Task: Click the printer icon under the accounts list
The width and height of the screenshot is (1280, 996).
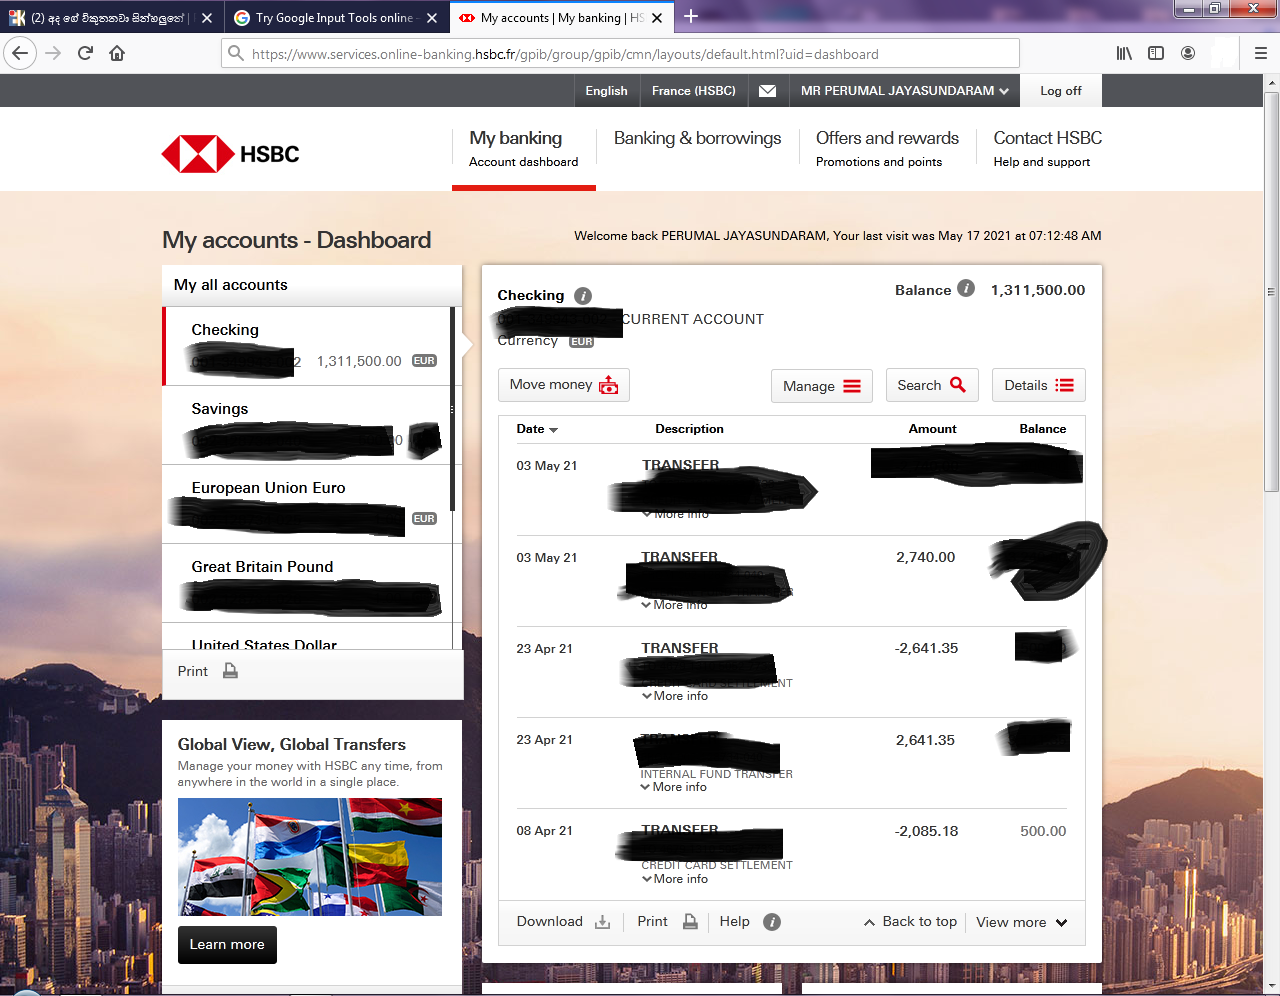Action: pyautogui.click(x=230, y=671)
